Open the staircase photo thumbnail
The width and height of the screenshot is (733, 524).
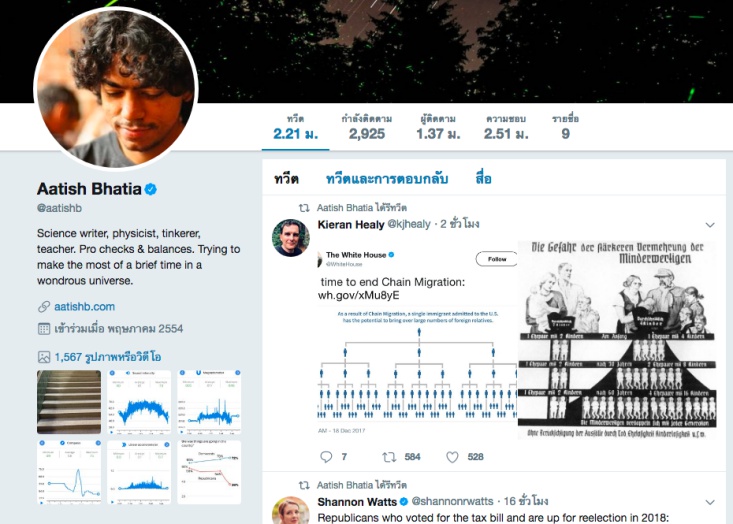[69, 402]
